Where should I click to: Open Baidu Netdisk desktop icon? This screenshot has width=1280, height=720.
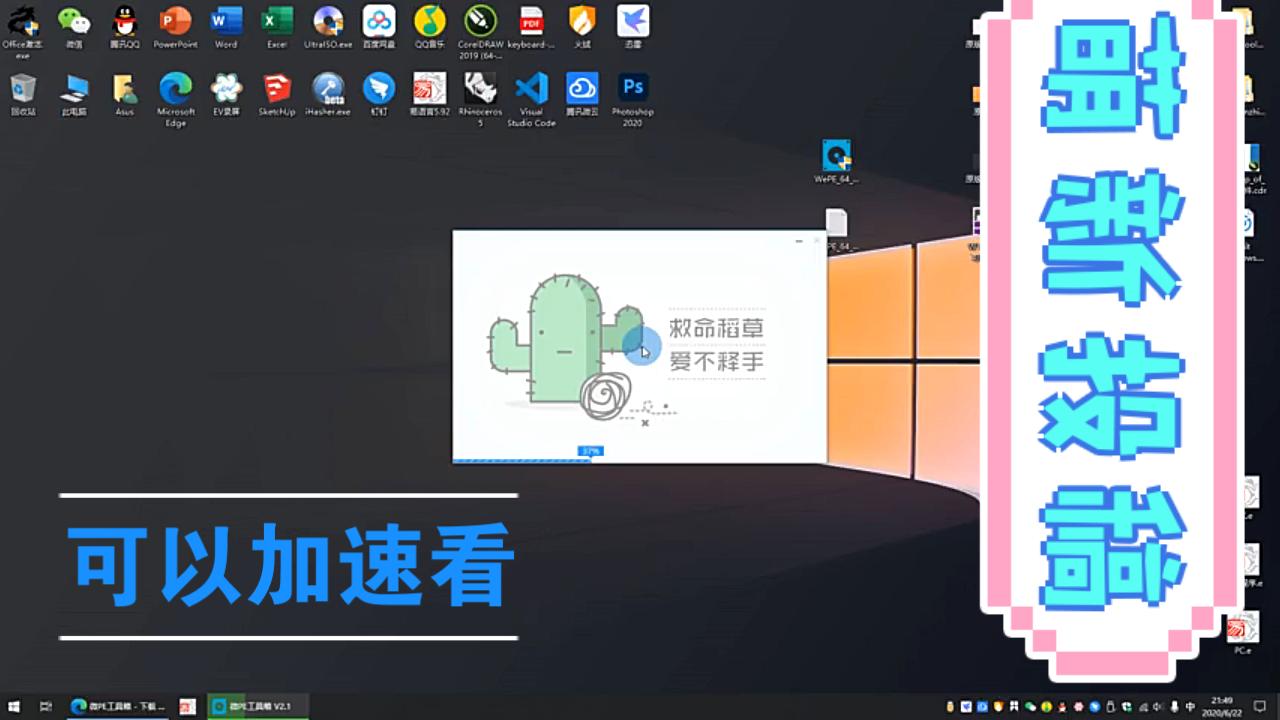tap(378, 27)
